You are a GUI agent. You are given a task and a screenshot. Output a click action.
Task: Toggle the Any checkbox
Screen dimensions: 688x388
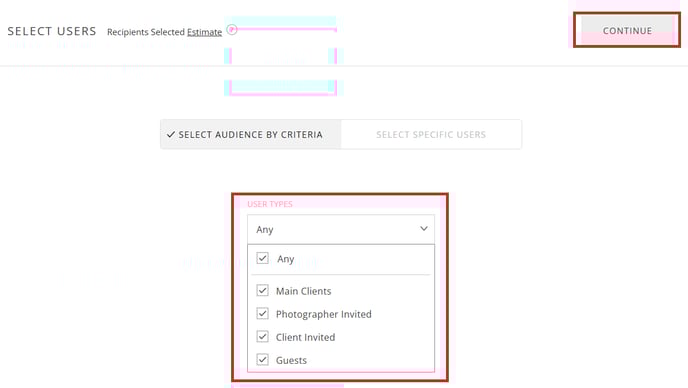262,258
